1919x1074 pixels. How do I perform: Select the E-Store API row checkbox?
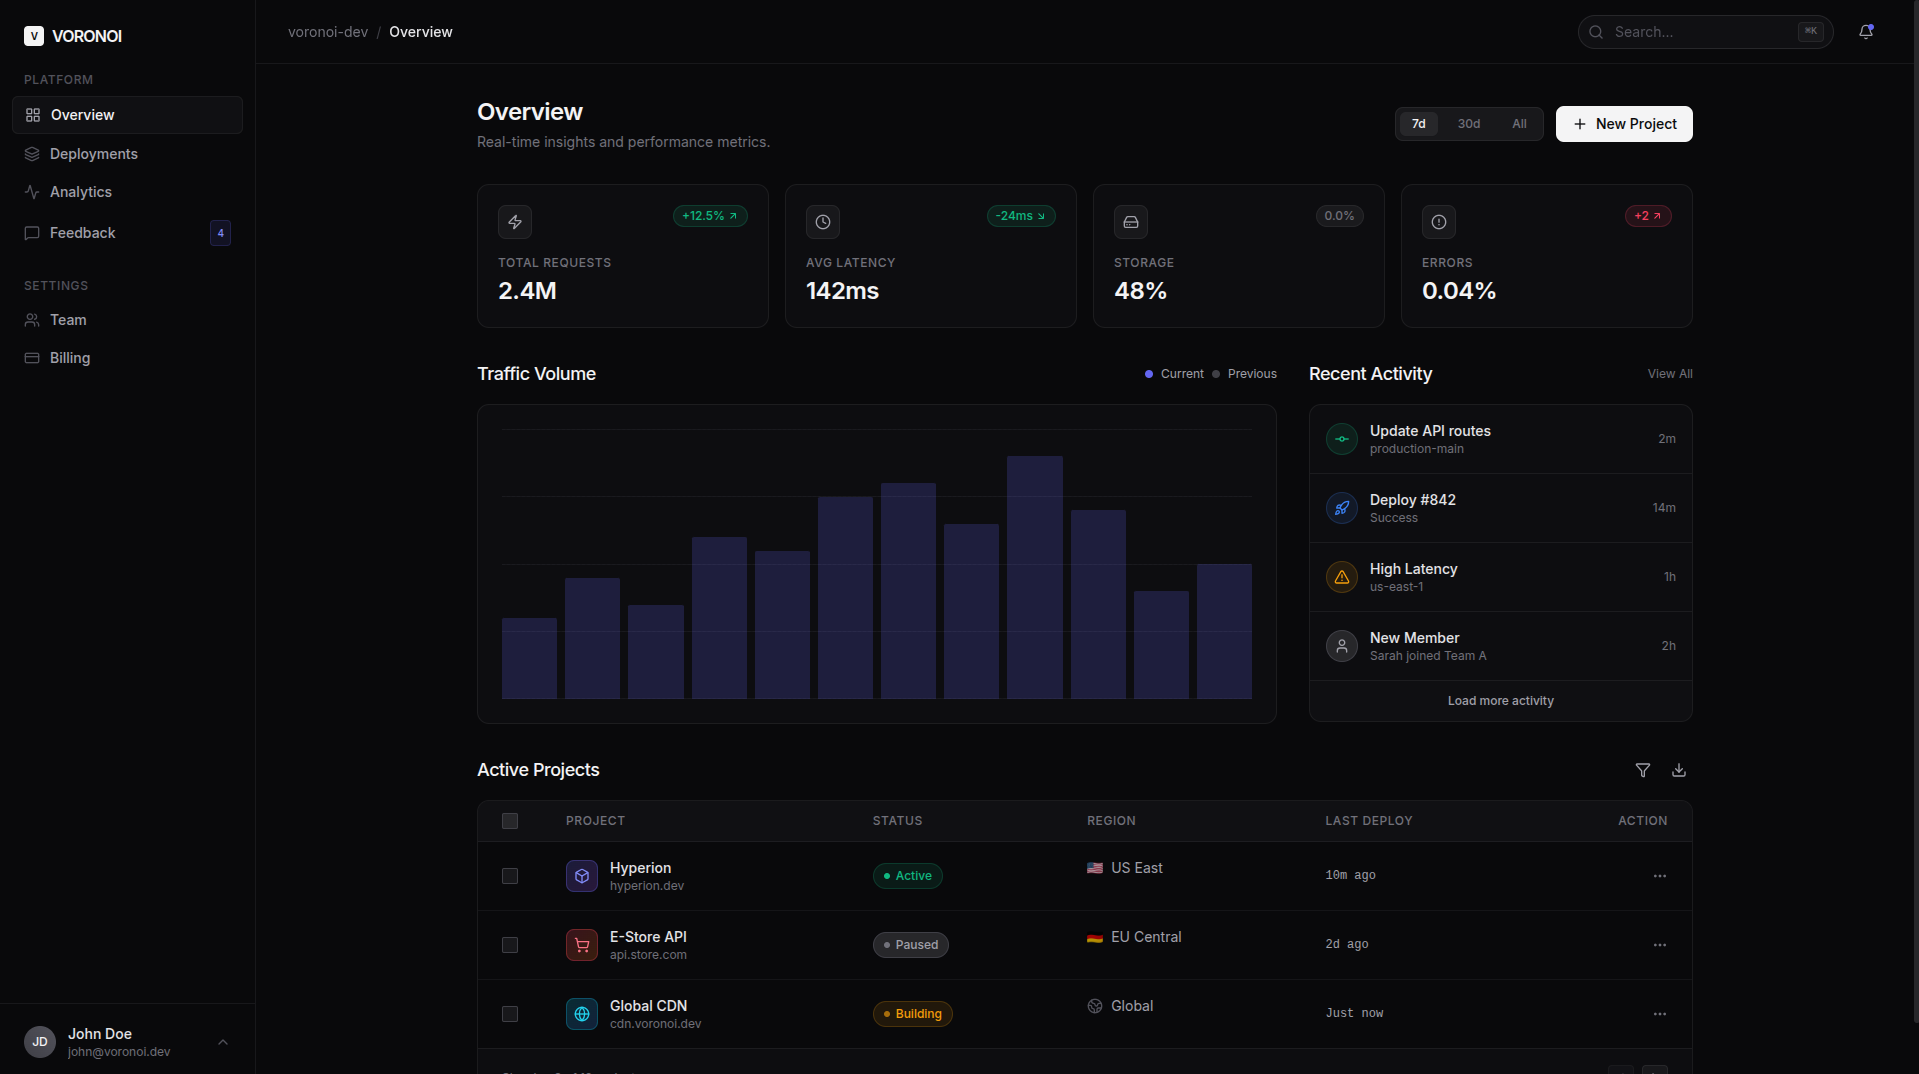pos(509,945)
